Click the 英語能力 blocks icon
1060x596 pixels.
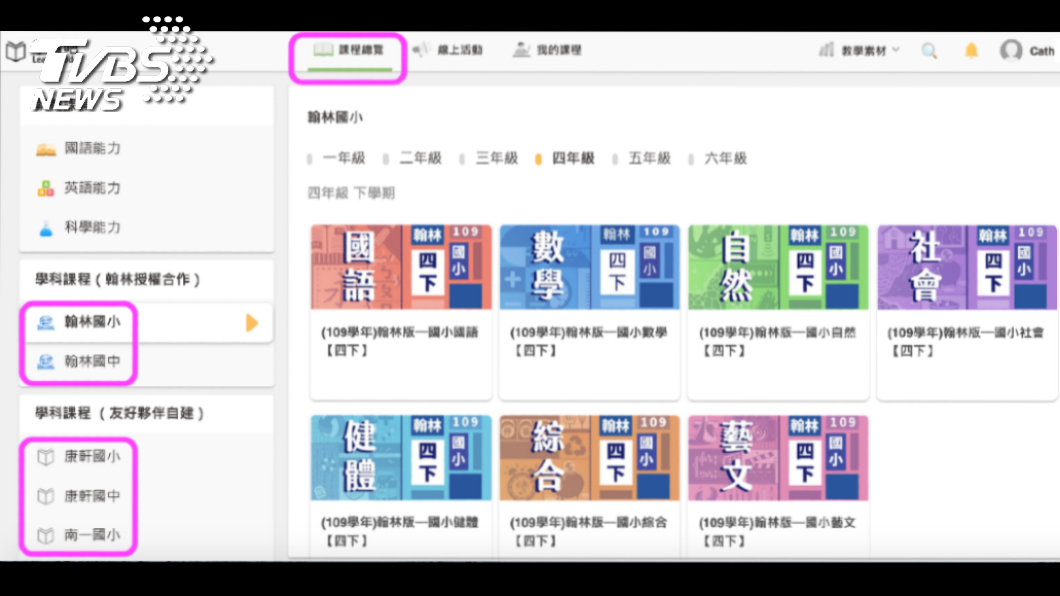click(x=46, y=189)
